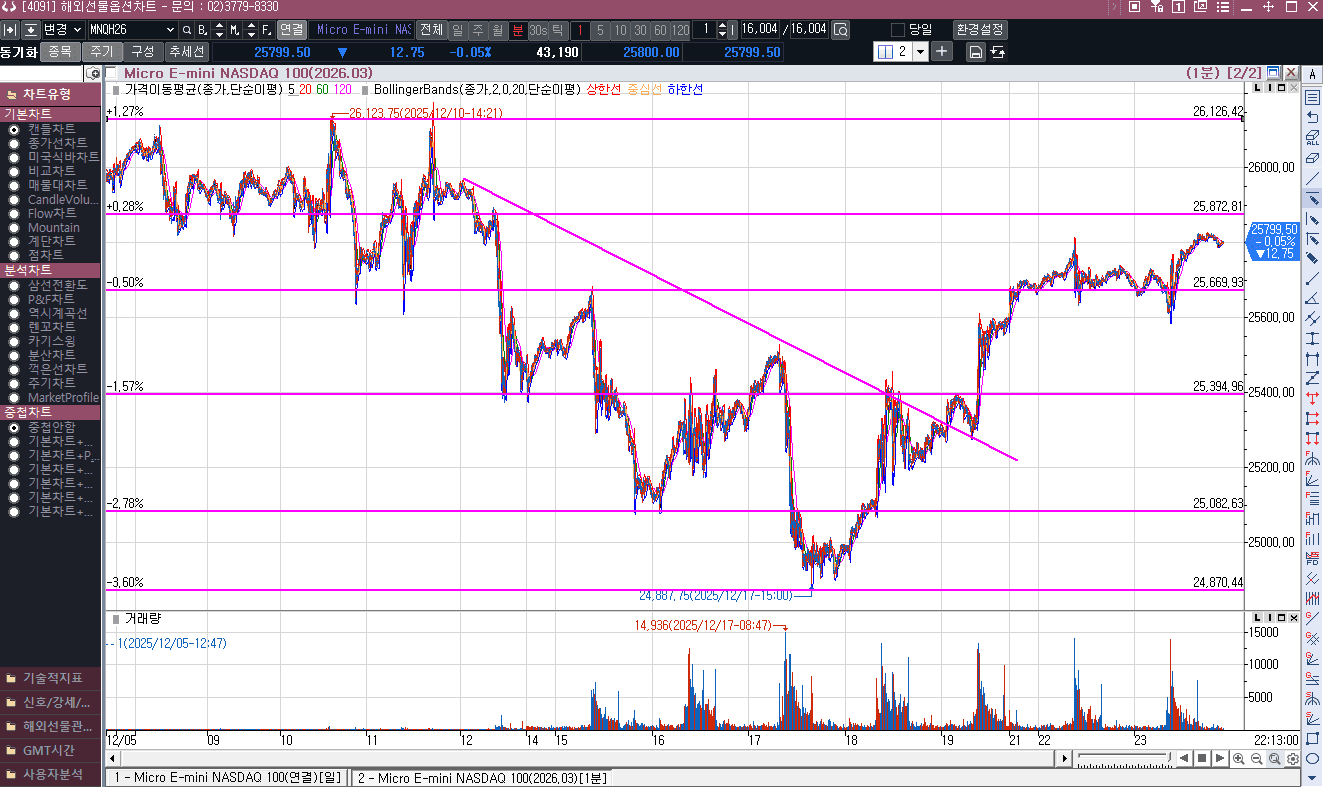
Task: Select the 종가선차트 radio option
Action: pos(14,143)
